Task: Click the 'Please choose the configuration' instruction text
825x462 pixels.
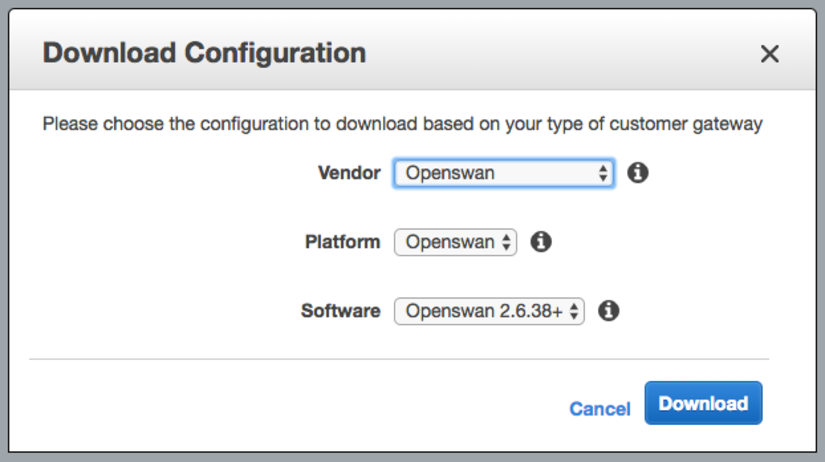Action: (x=403, y=124)
